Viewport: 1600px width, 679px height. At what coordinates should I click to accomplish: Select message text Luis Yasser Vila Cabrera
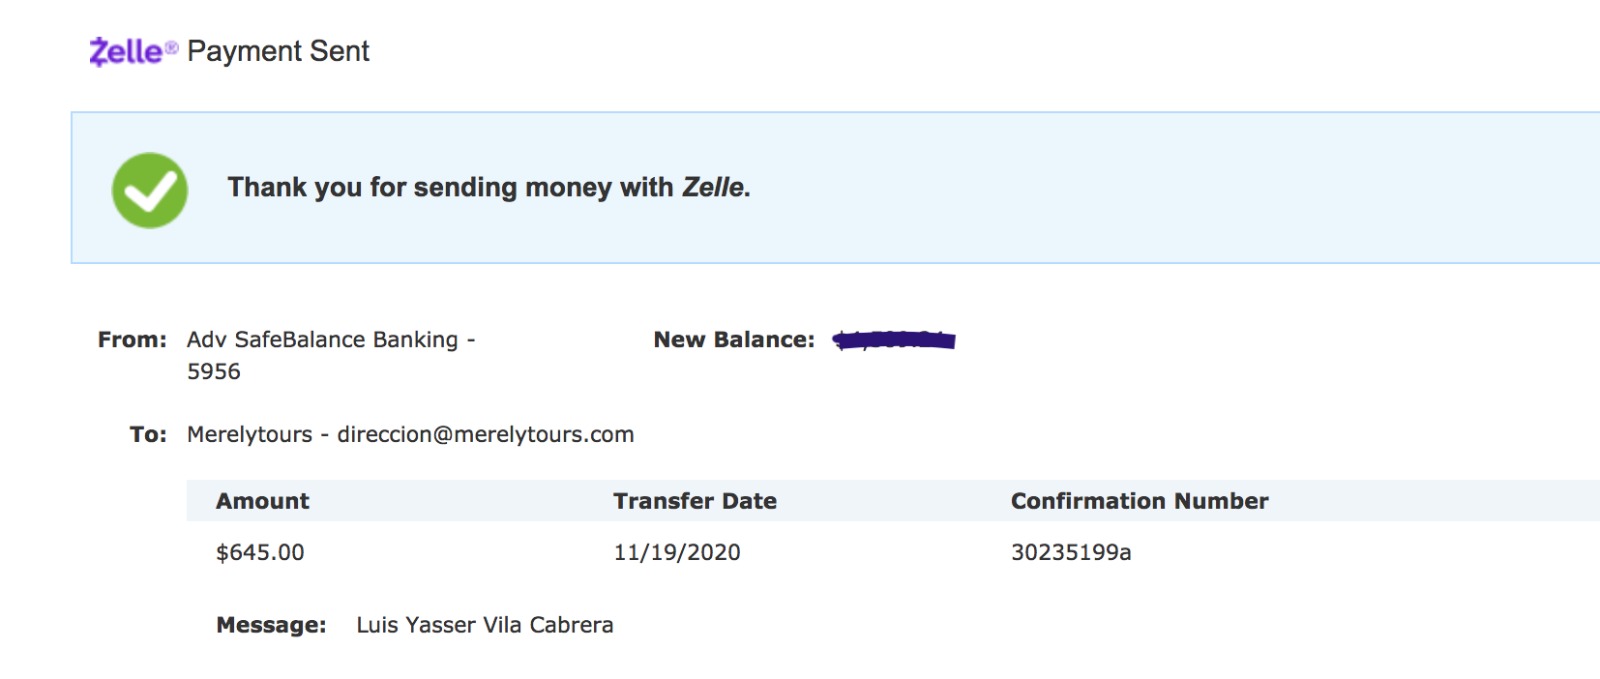click(485, 625)
